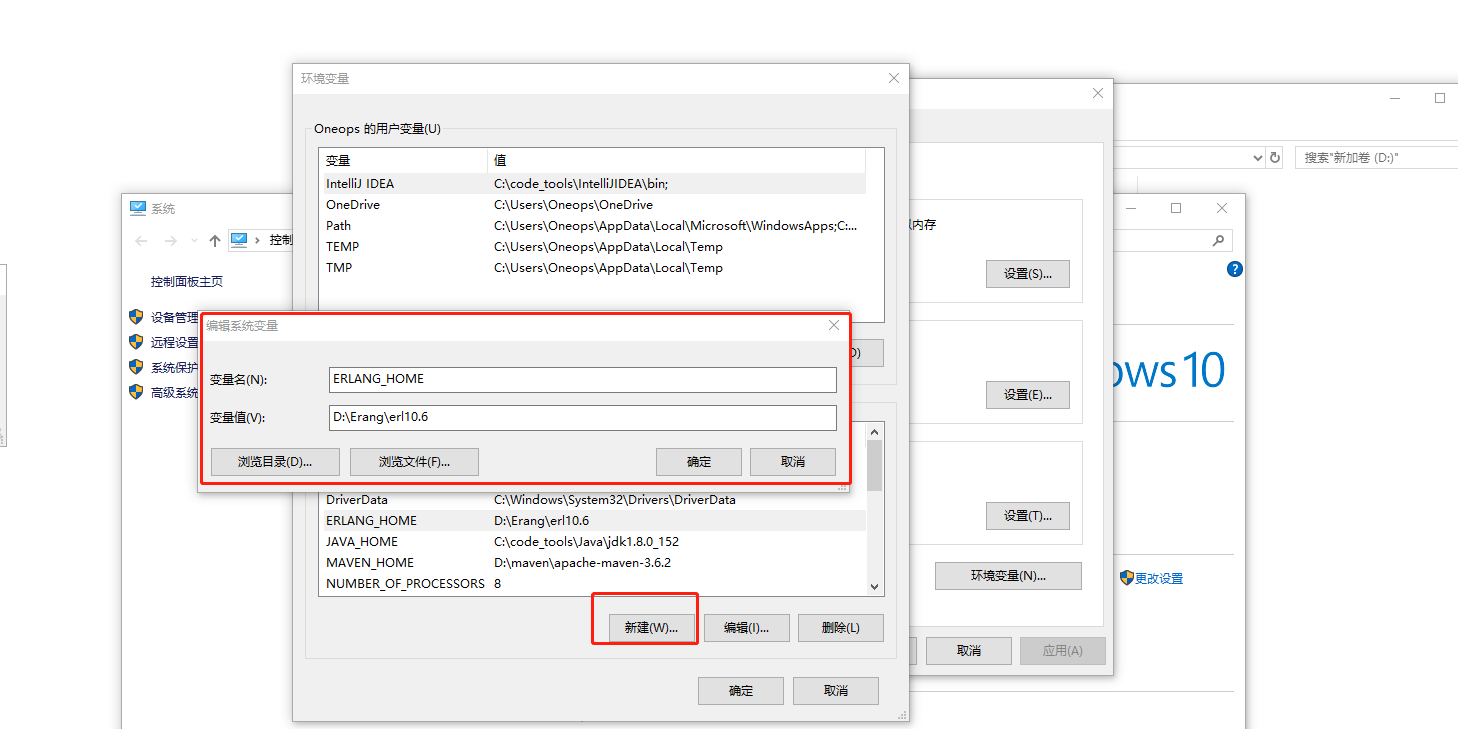
Task: Select the TEMP user variable row
Action: [592, 247]
